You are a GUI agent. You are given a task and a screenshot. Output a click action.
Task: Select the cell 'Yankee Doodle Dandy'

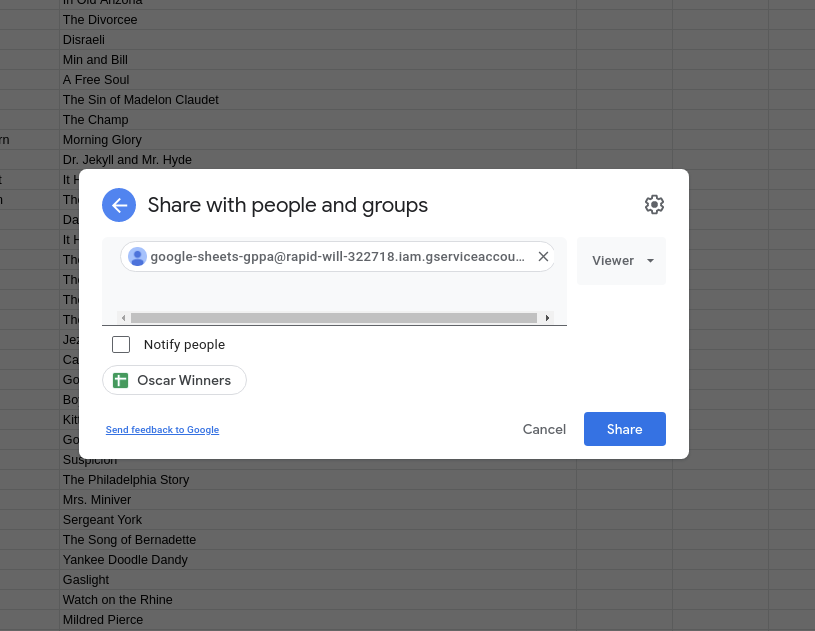coord(318,560)
